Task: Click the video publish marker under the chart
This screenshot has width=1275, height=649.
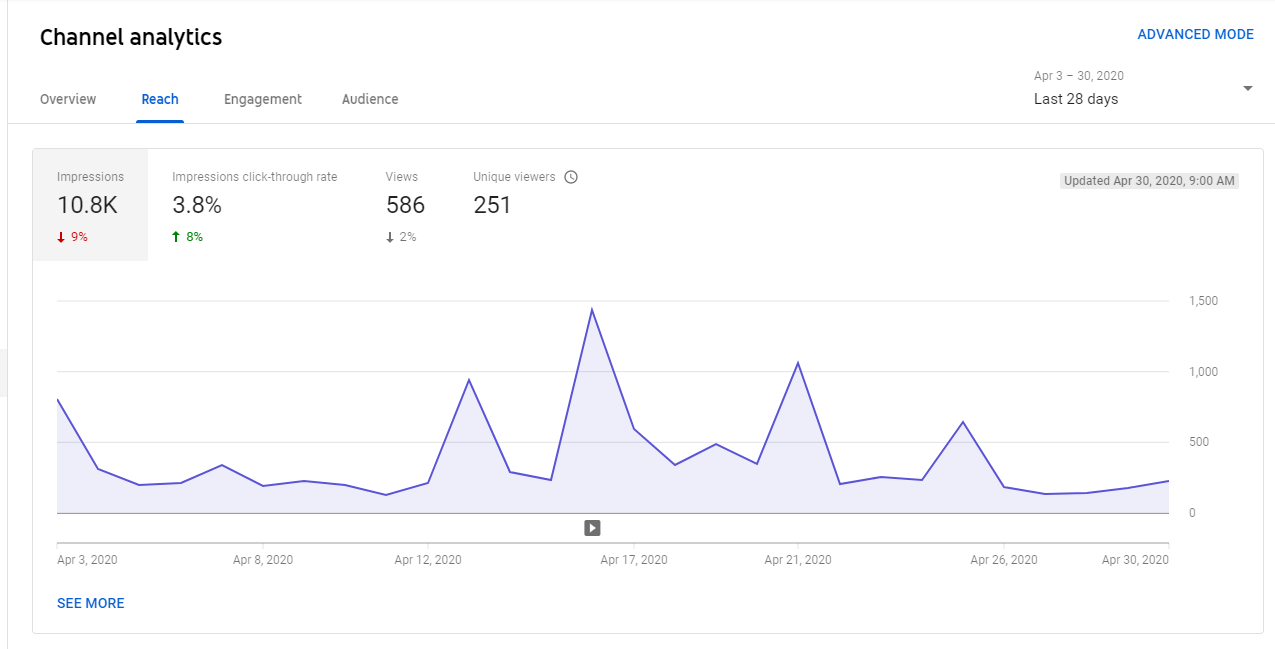Action: [592, 528]
